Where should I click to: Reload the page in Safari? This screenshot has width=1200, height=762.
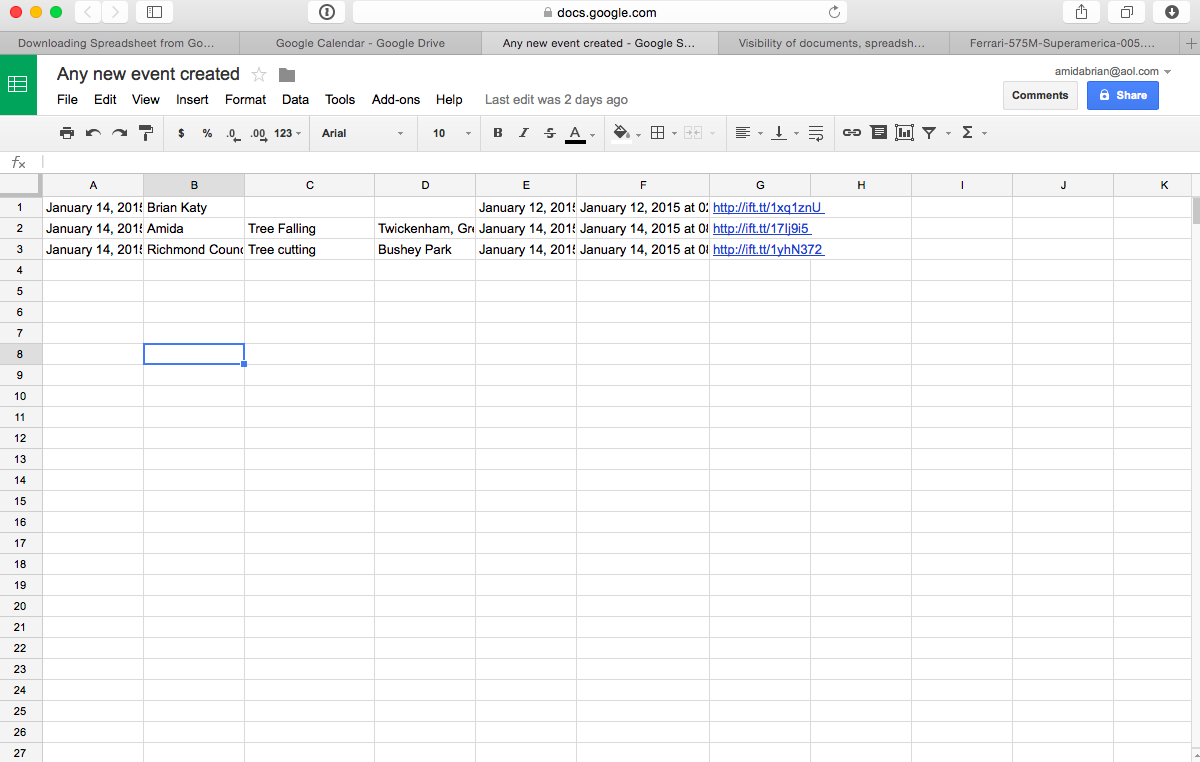tap(835, 12)
